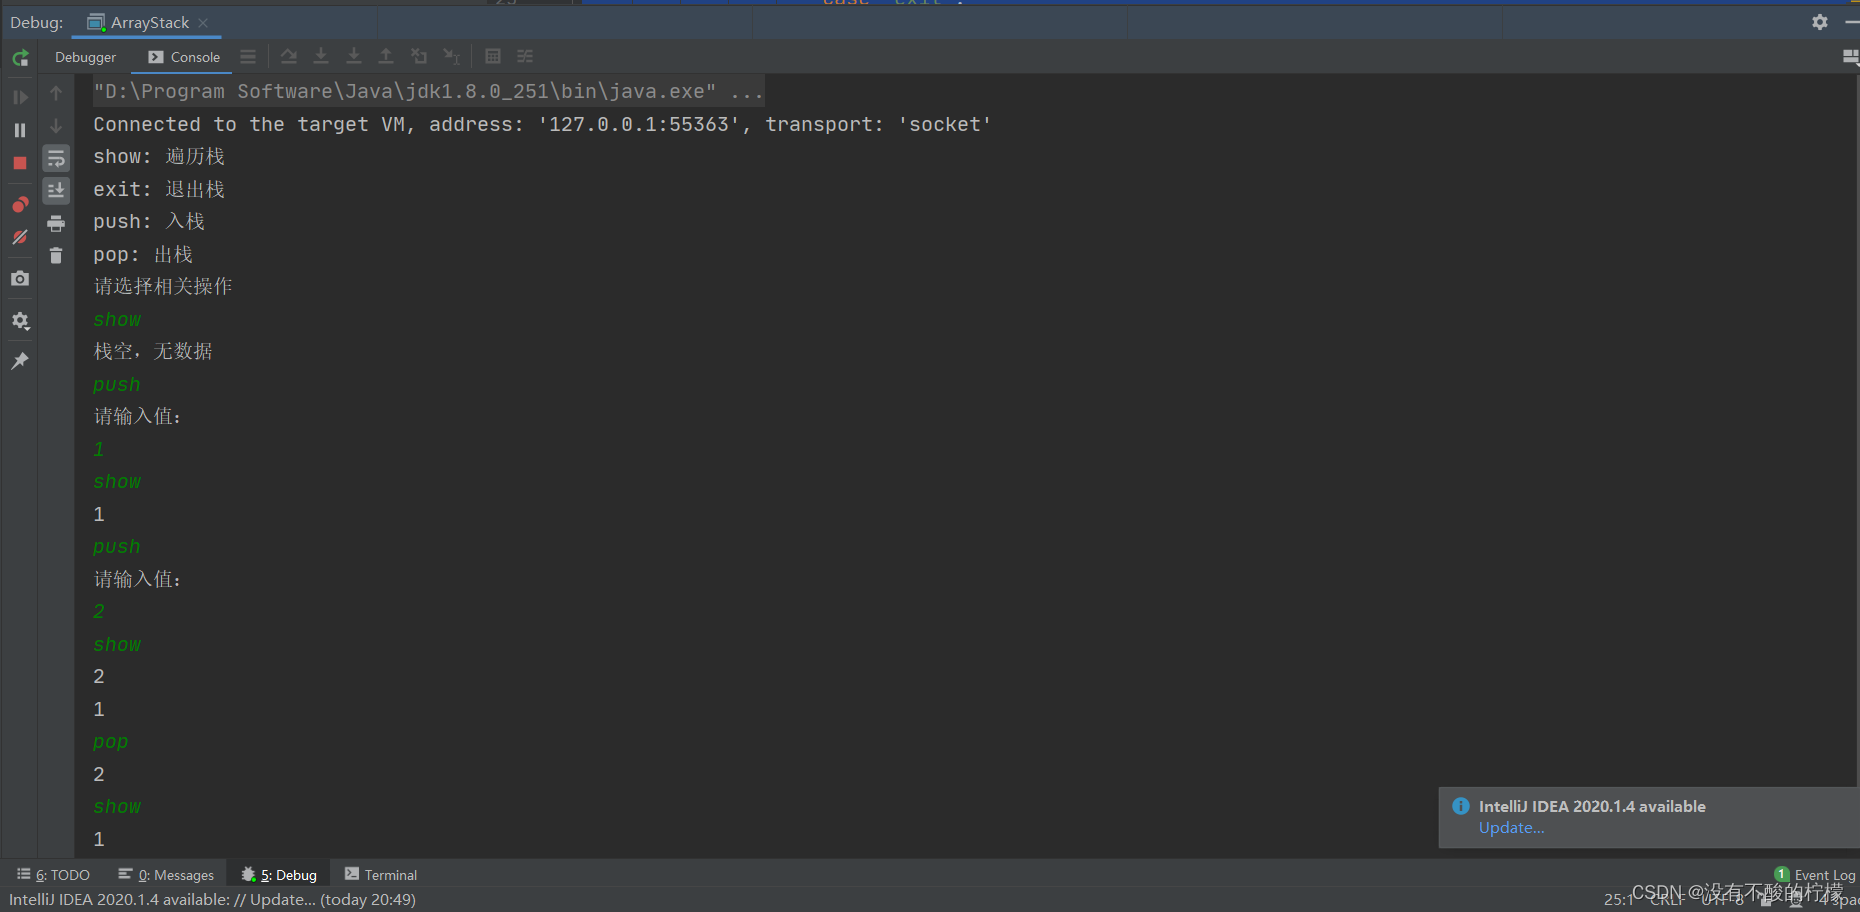Click the info icon in update notification
This screenshot has width=1860, height=912.
click(1461, 806)
